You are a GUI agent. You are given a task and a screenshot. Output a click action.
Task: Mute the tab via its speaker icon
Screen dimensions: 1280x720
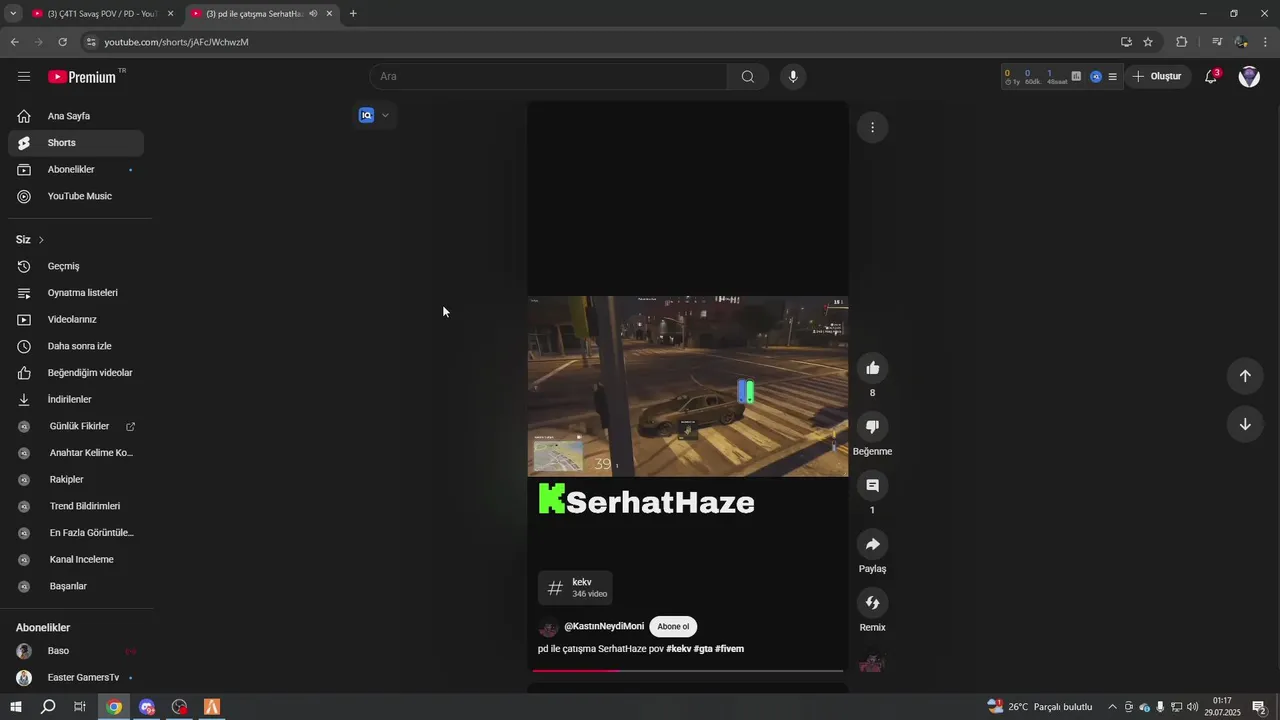click(313, 14)
